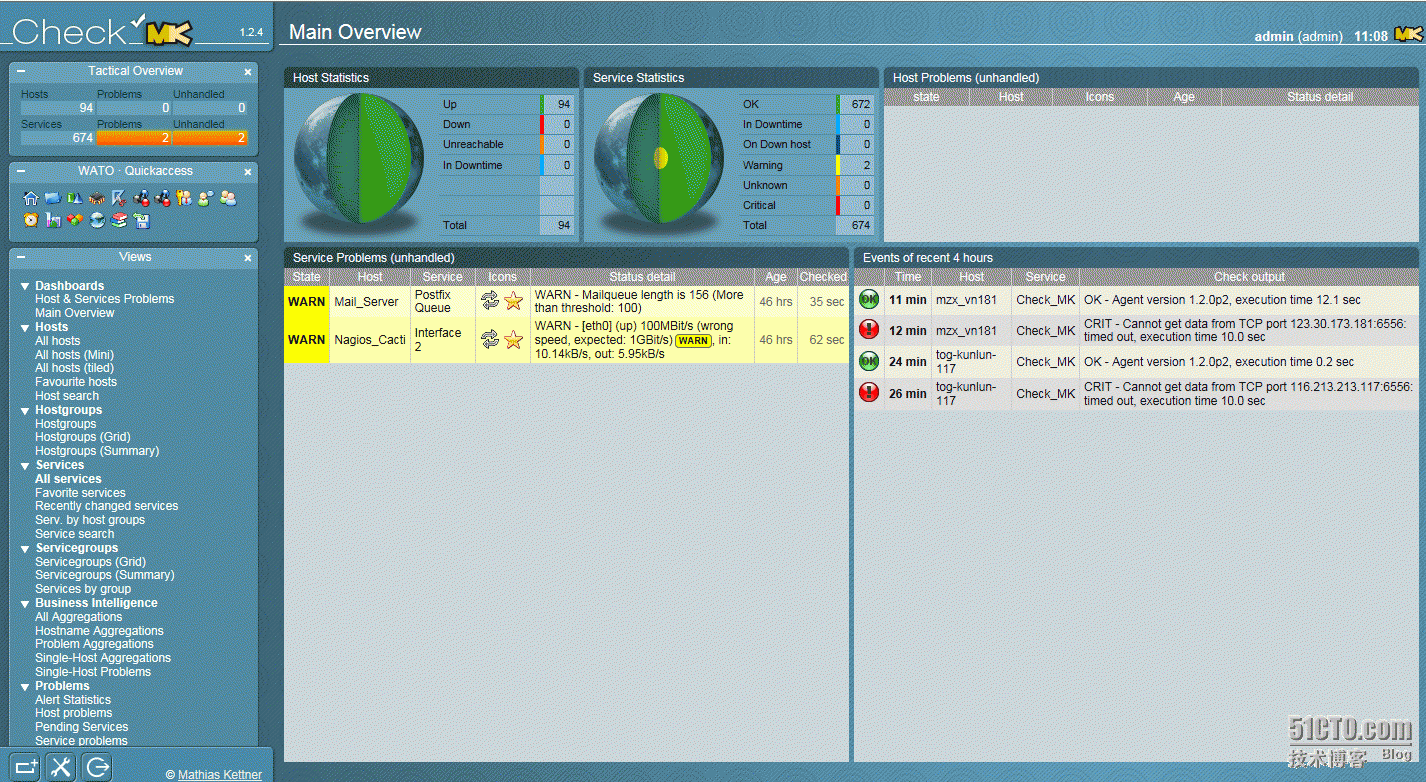This screenshot has width=1426, height=782.
Task: Open Alert Statistics view
Action: click(73, 700)
